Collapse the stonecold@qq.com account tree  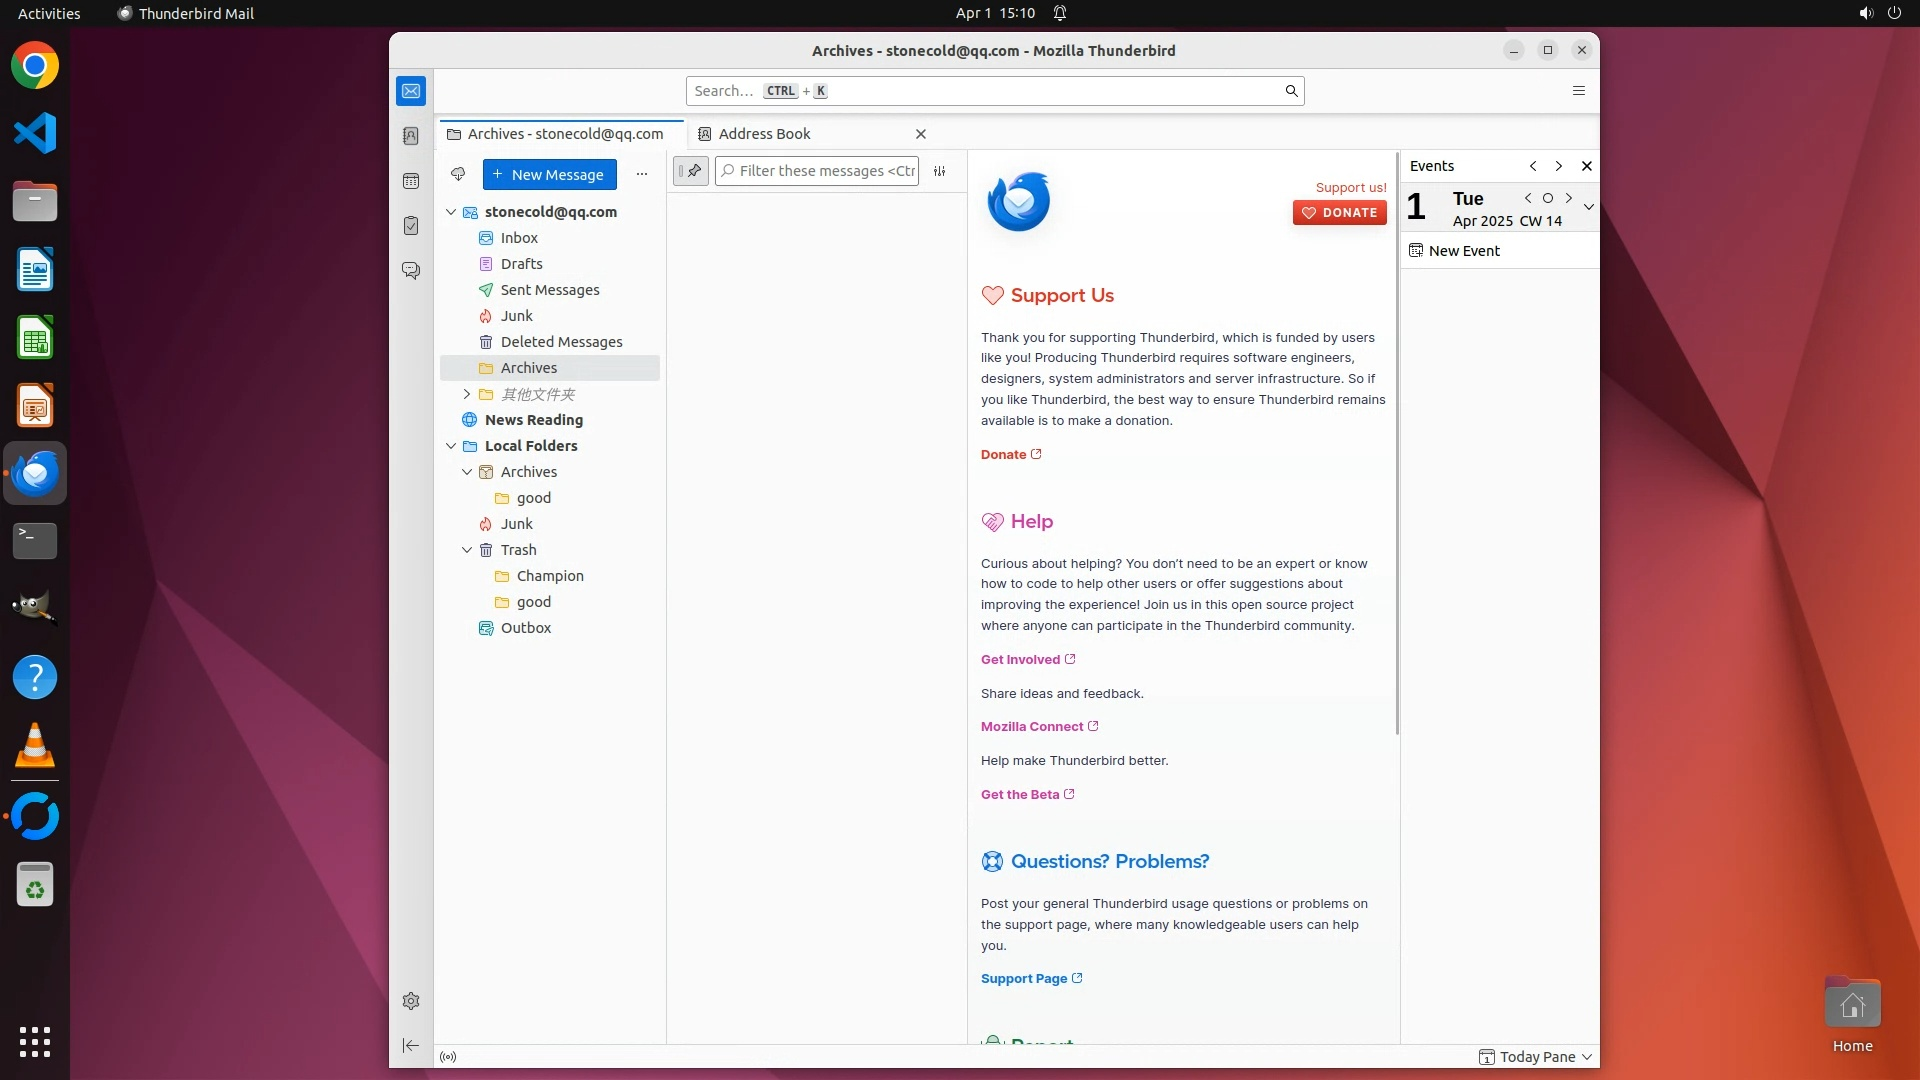pyautogui.click(x=451, y=212)
